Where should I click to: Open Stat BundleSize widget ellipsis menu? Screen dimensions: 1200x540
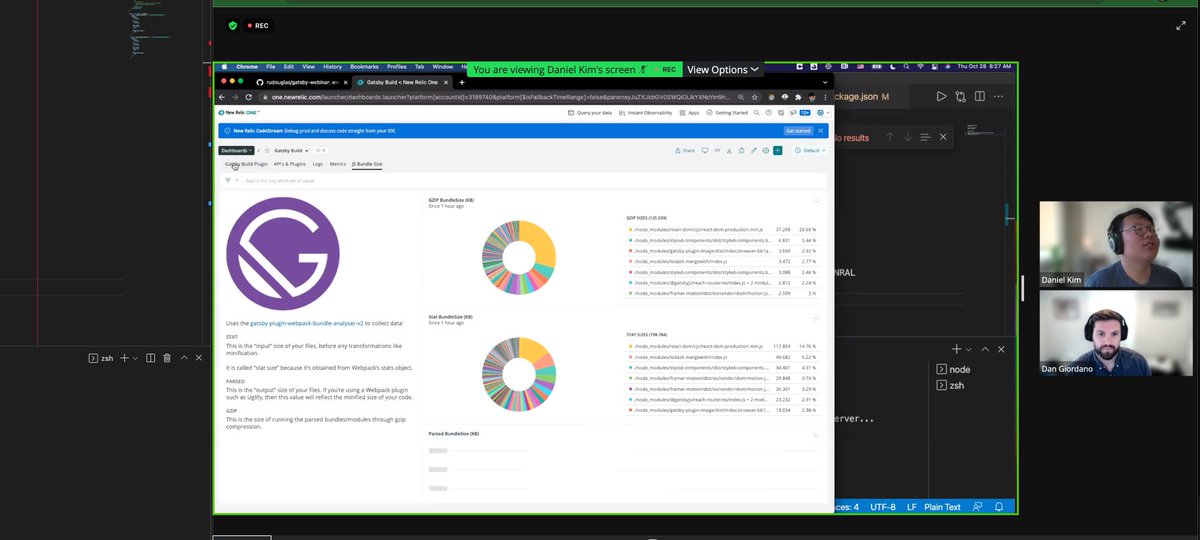(816, 318)
